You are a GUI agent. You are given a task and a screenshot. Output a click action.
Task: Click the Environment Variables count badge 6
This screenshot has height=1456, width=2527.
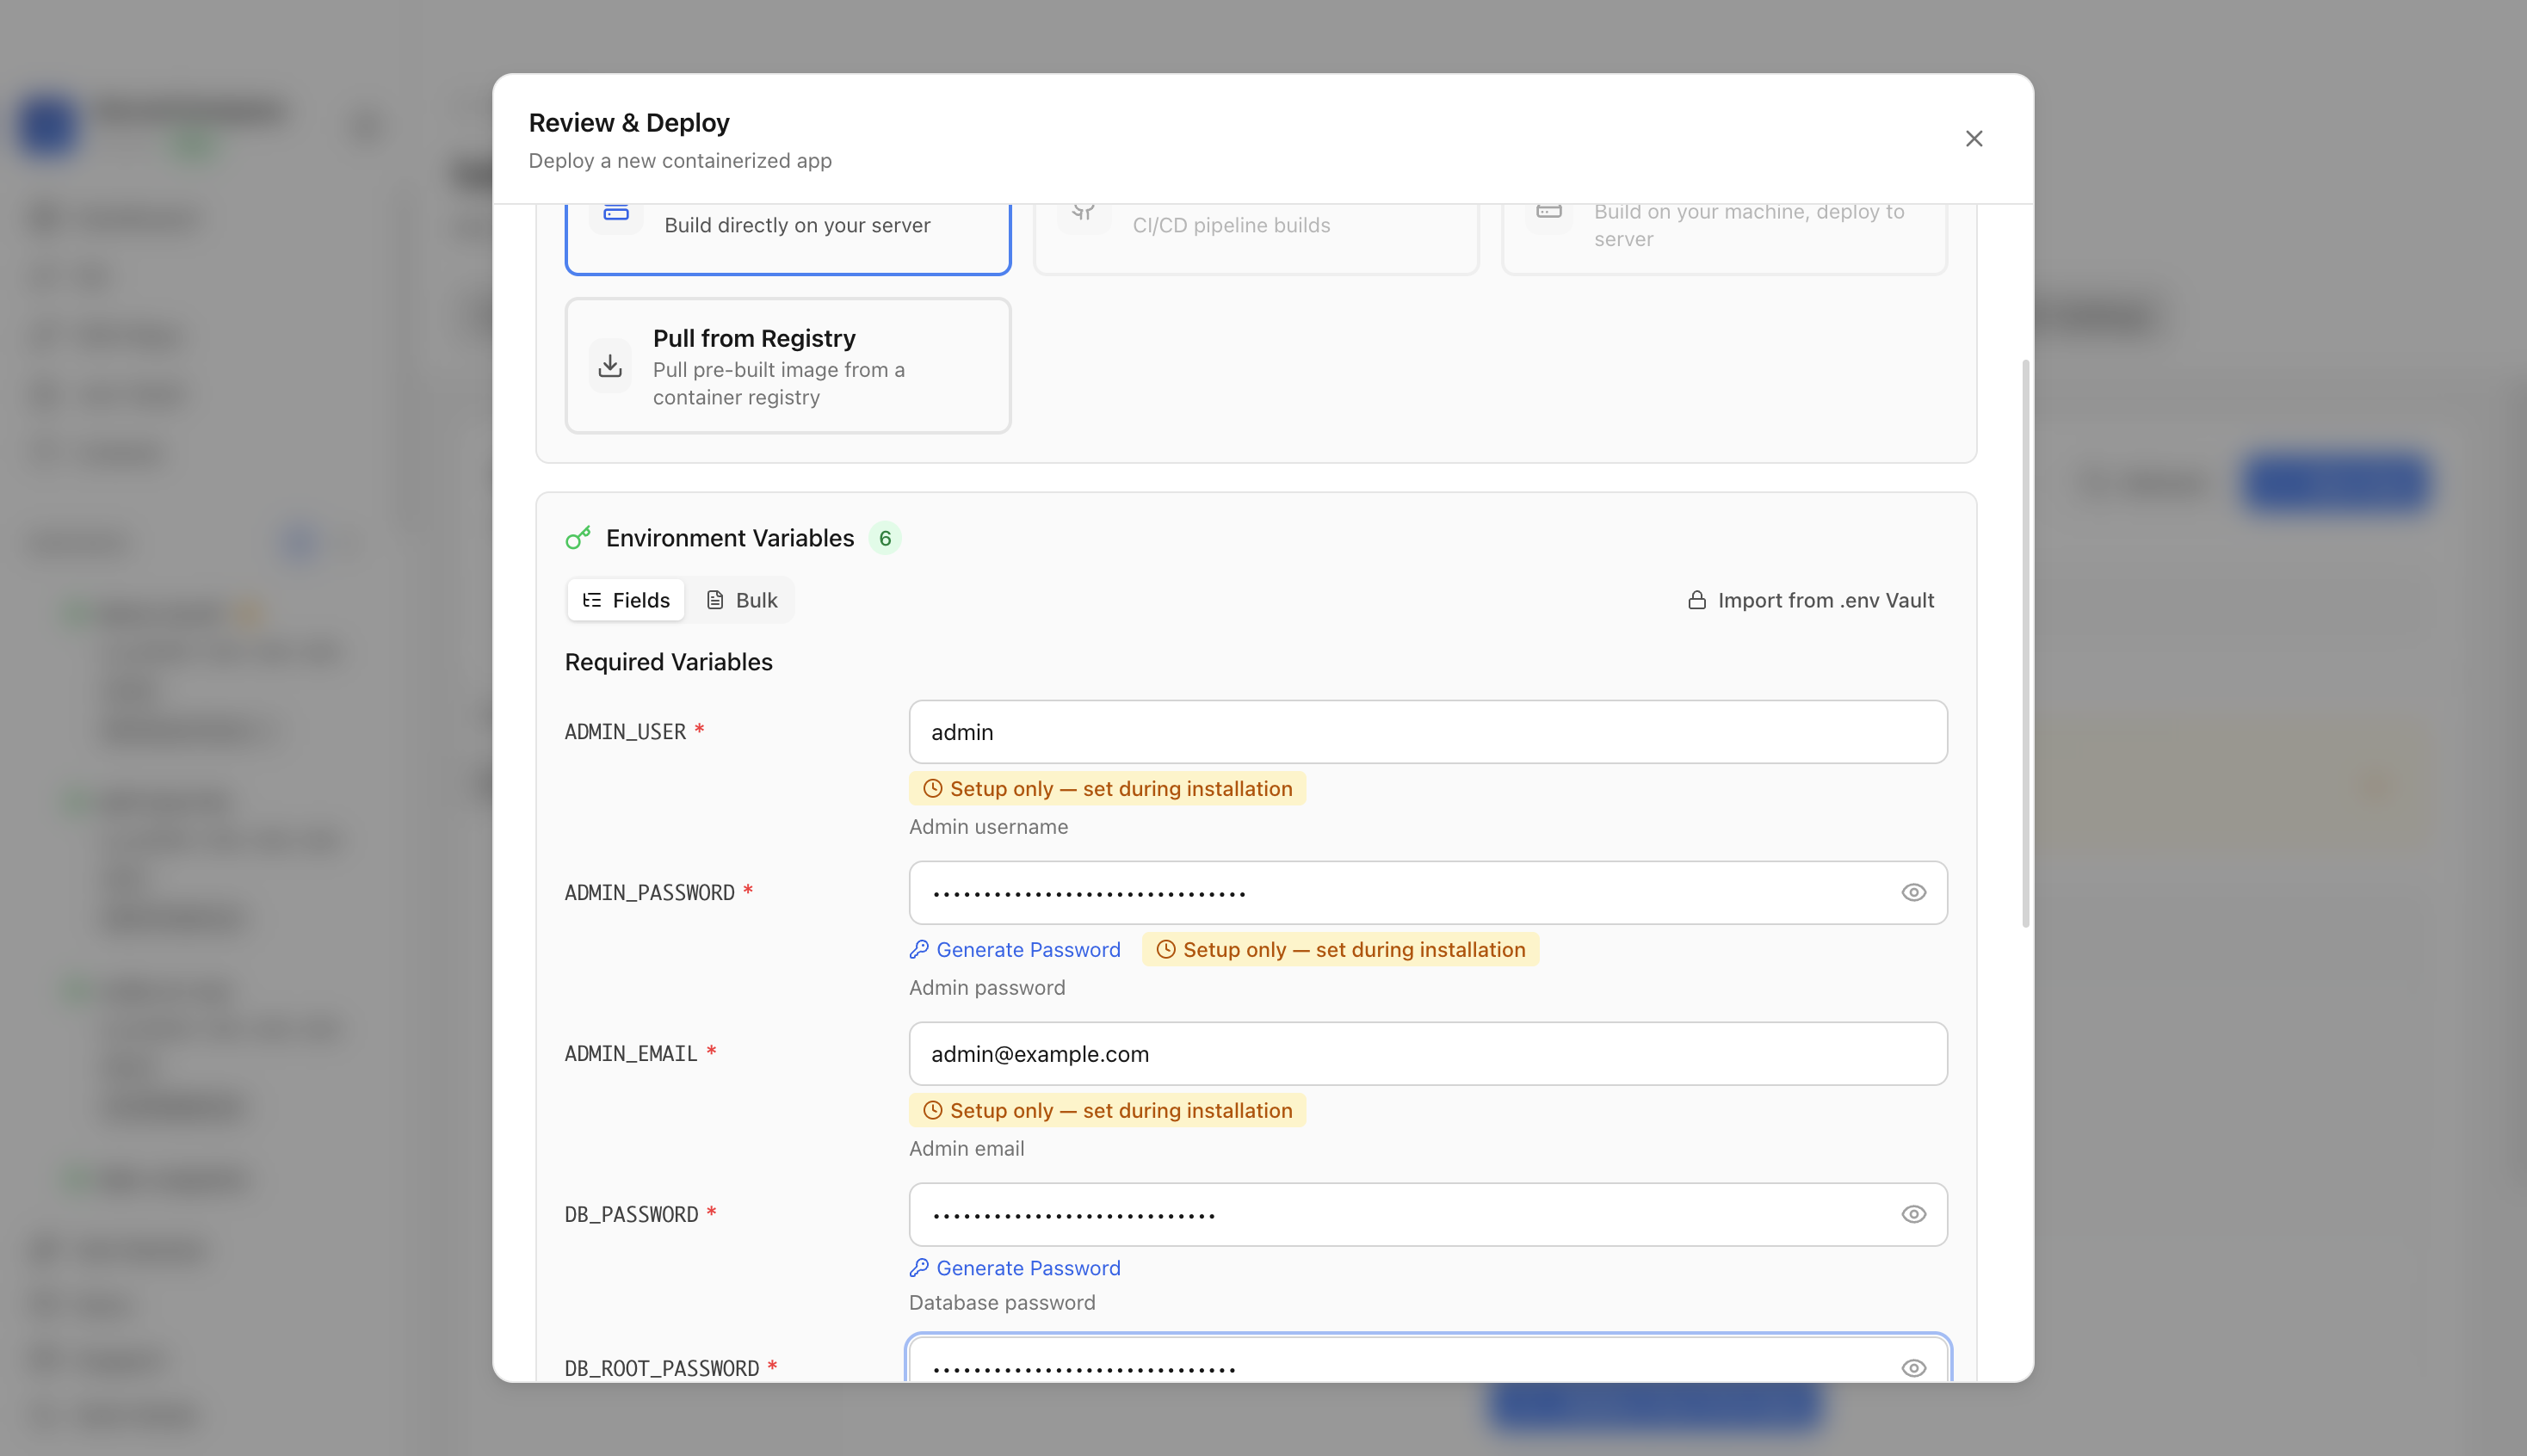click(x=885, y=538)
